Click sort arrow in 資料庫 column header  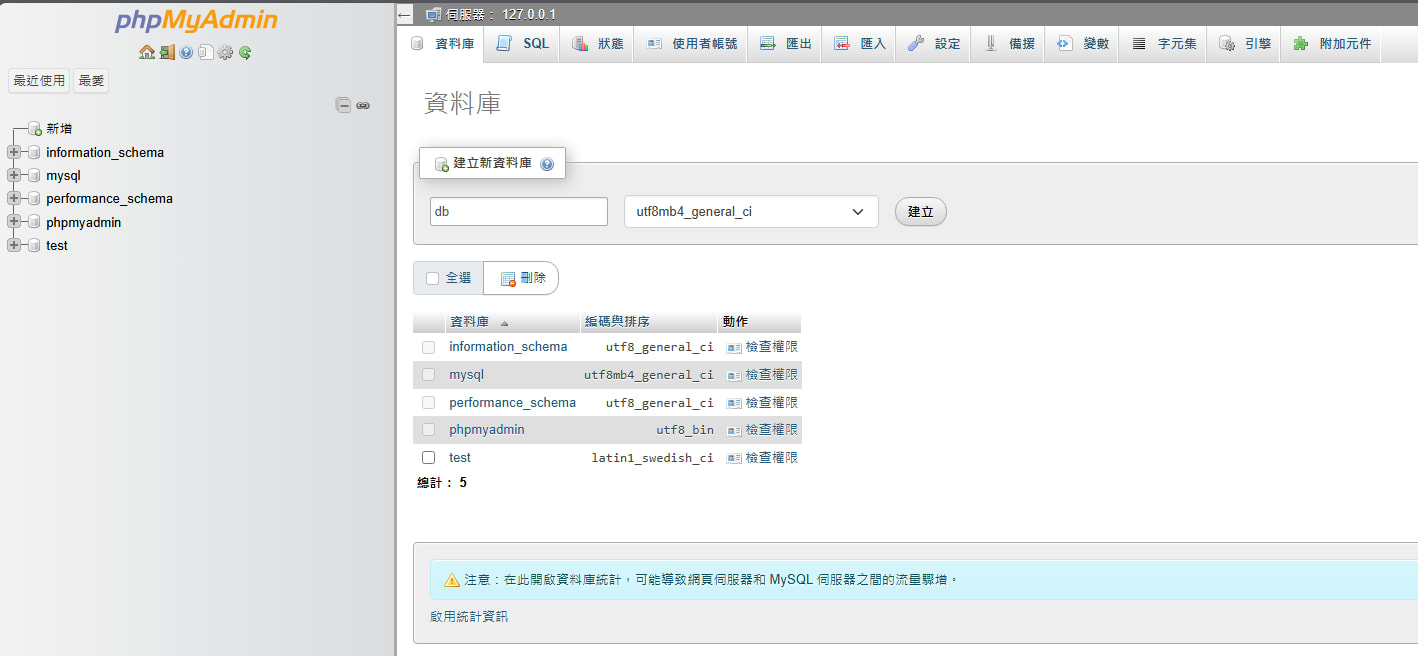pyautogui.click(x=504, y=323)
